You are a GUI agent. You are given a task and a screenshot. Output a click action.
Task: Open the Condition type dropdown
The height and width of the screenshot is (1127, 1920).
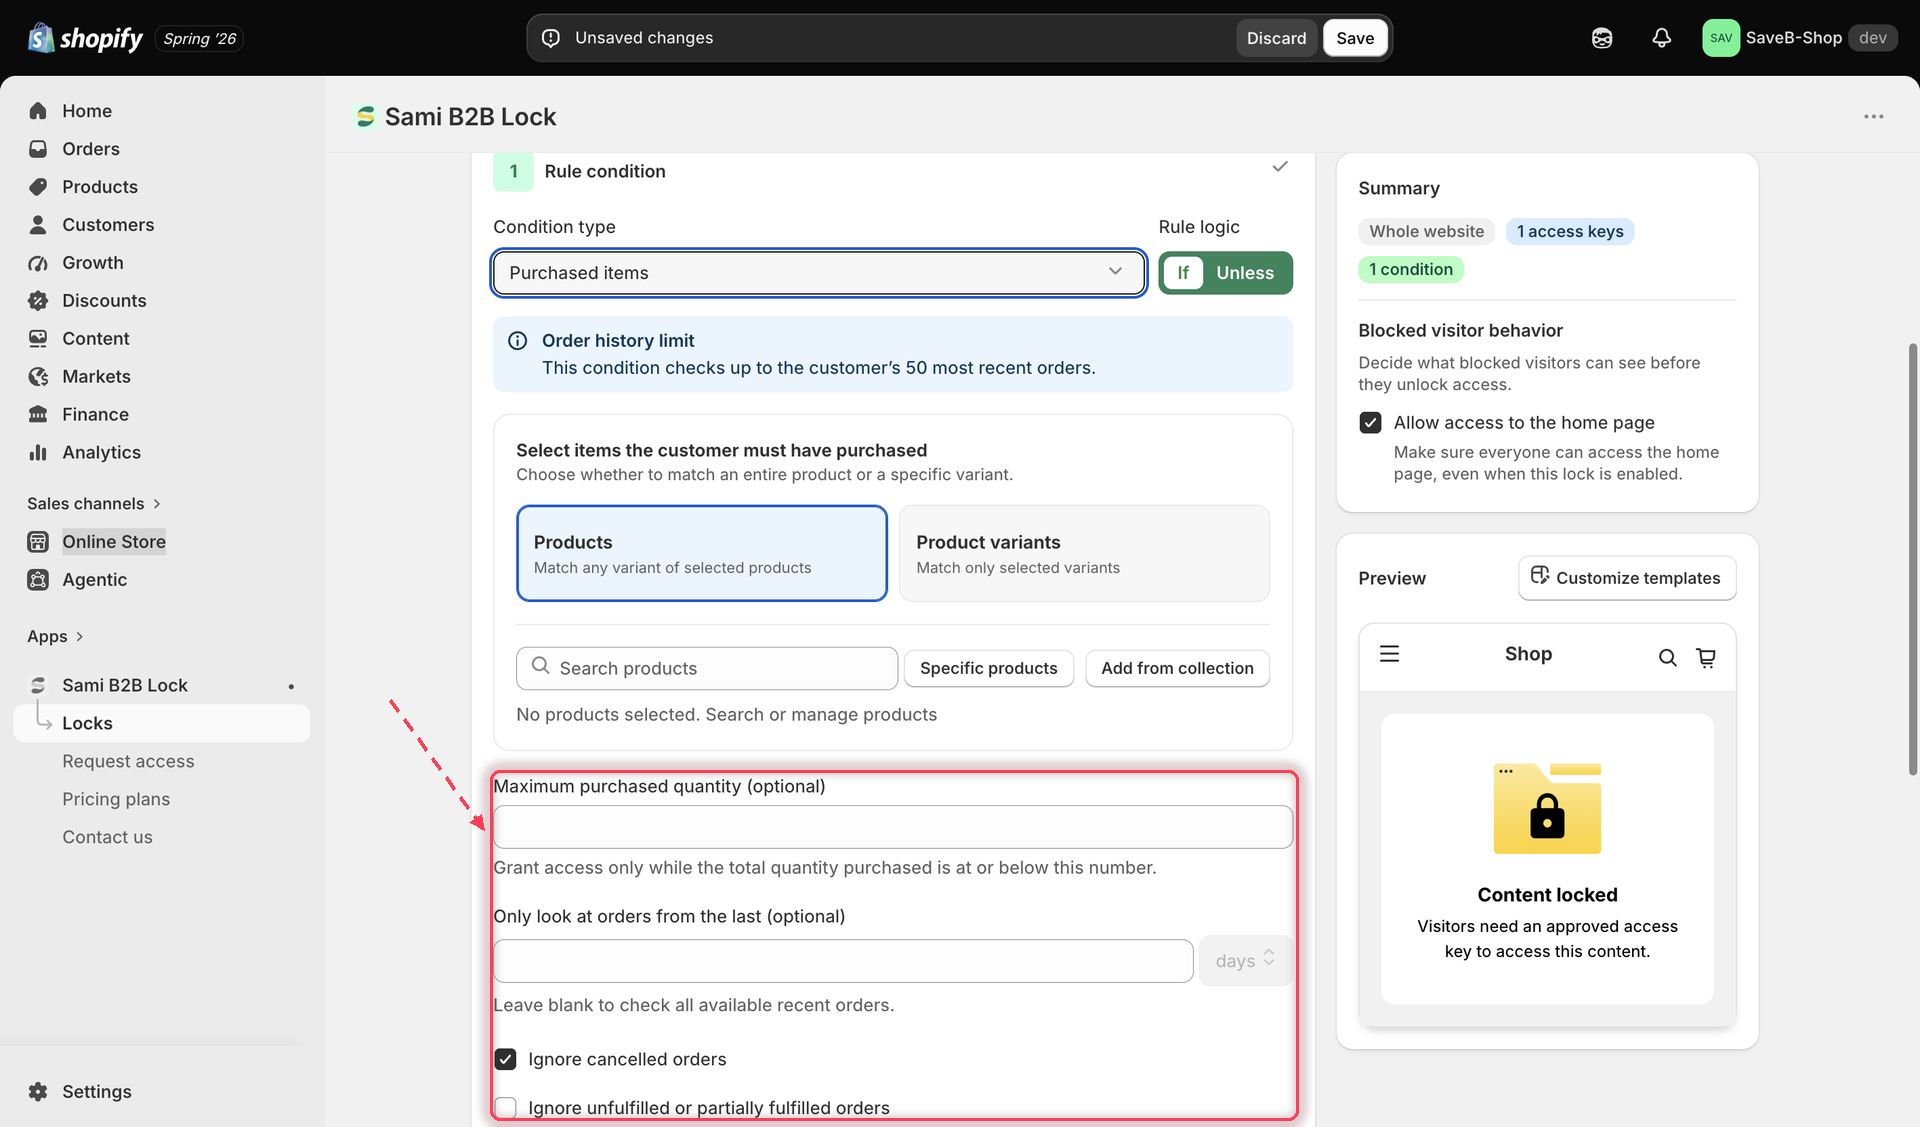pyautogui.click(x=818, y=273)
